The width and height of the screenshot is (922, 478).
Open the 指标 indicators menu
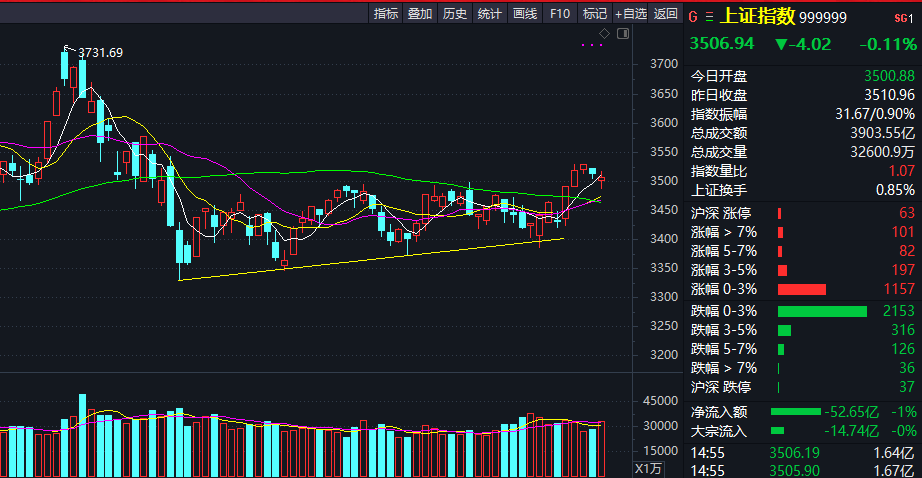point(386,13)
